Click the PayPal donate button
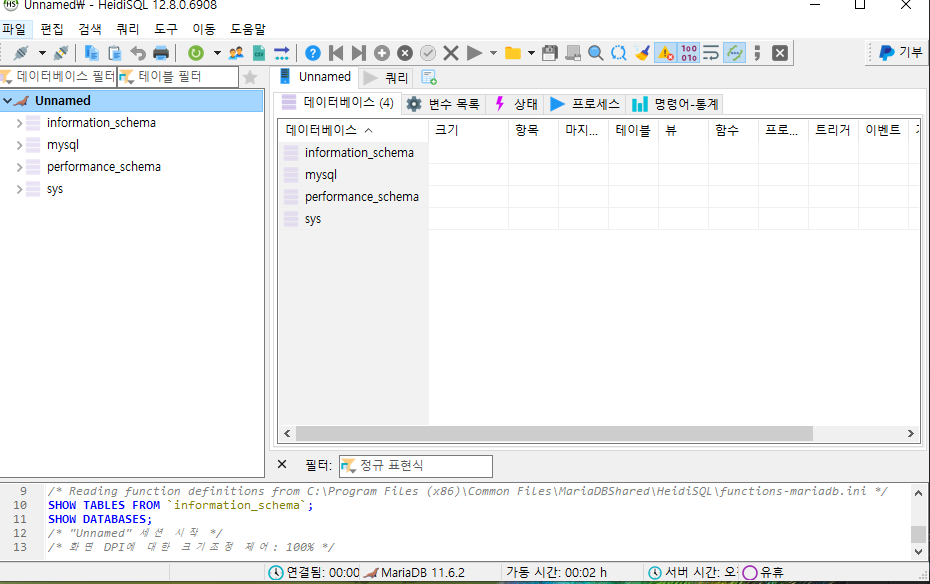This screenshot has height=584, width=930. point(900,52)
